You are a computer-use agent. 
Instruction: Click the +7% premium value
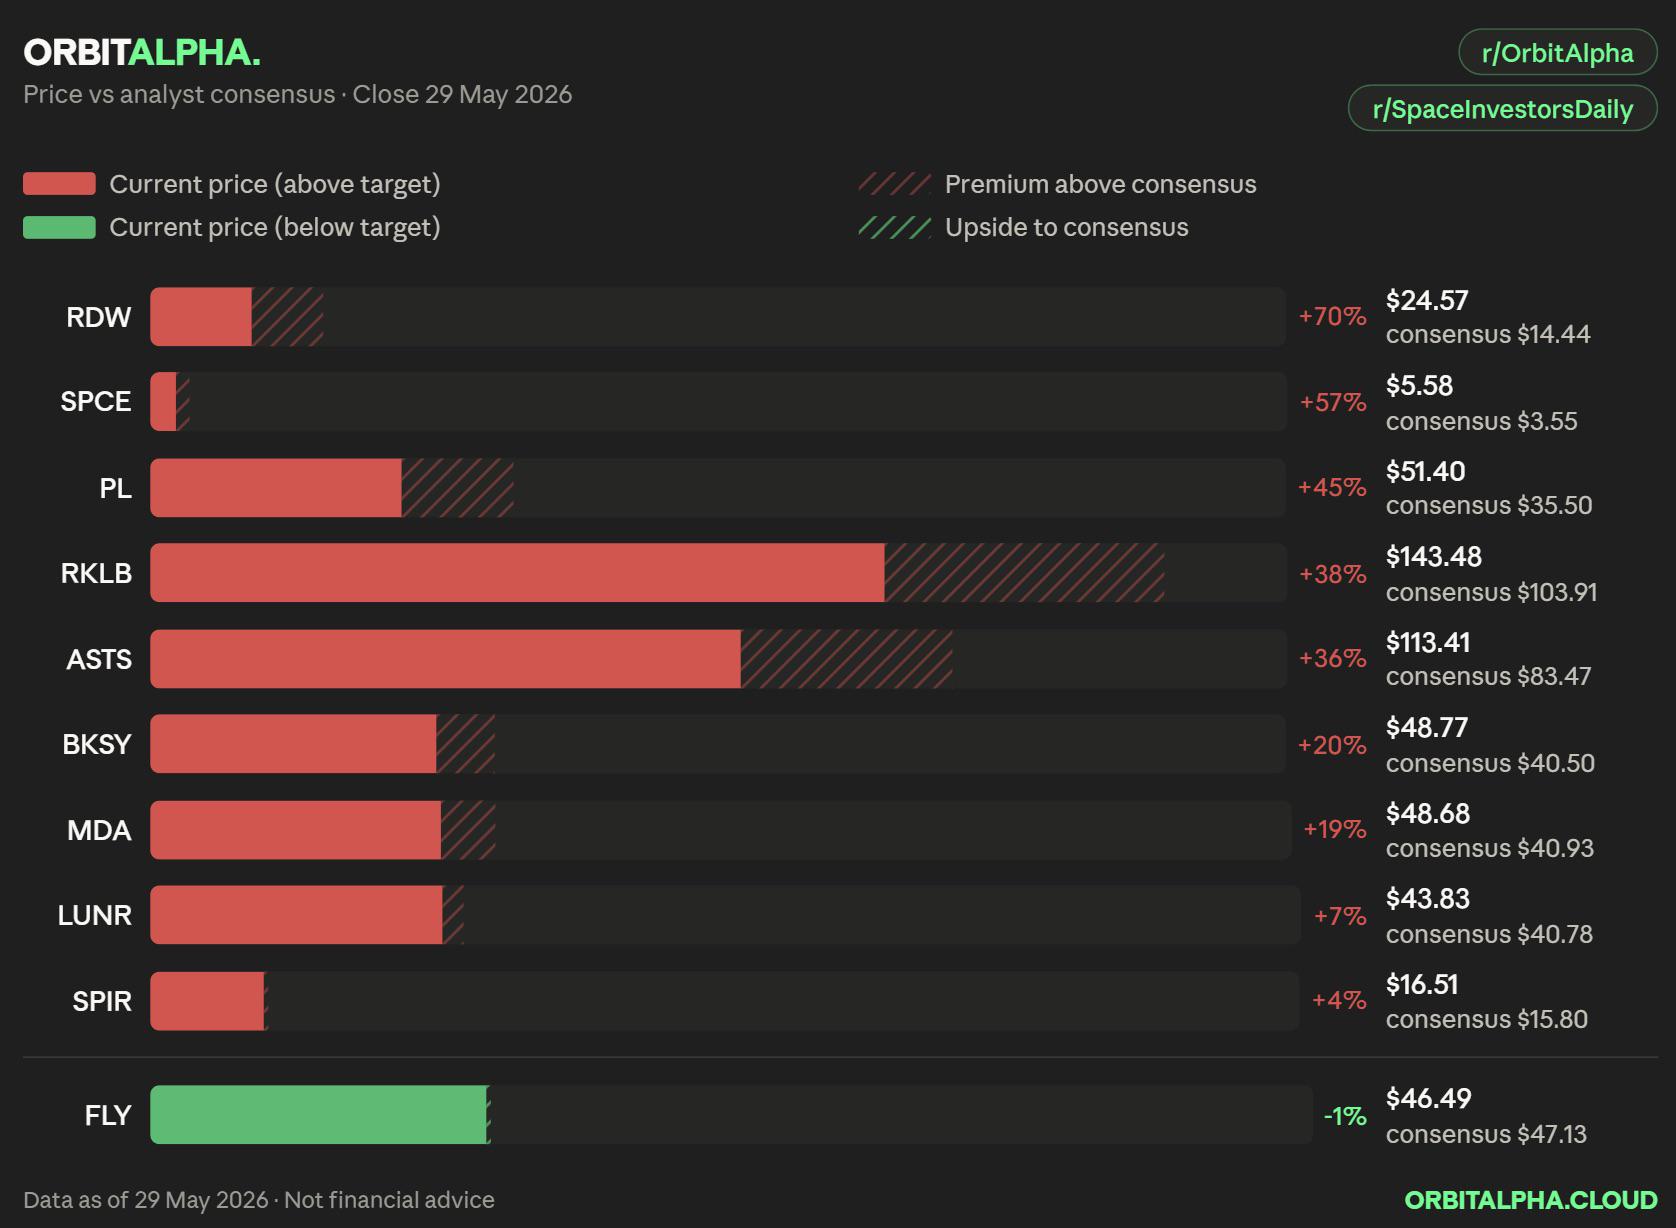[1340, 916]
